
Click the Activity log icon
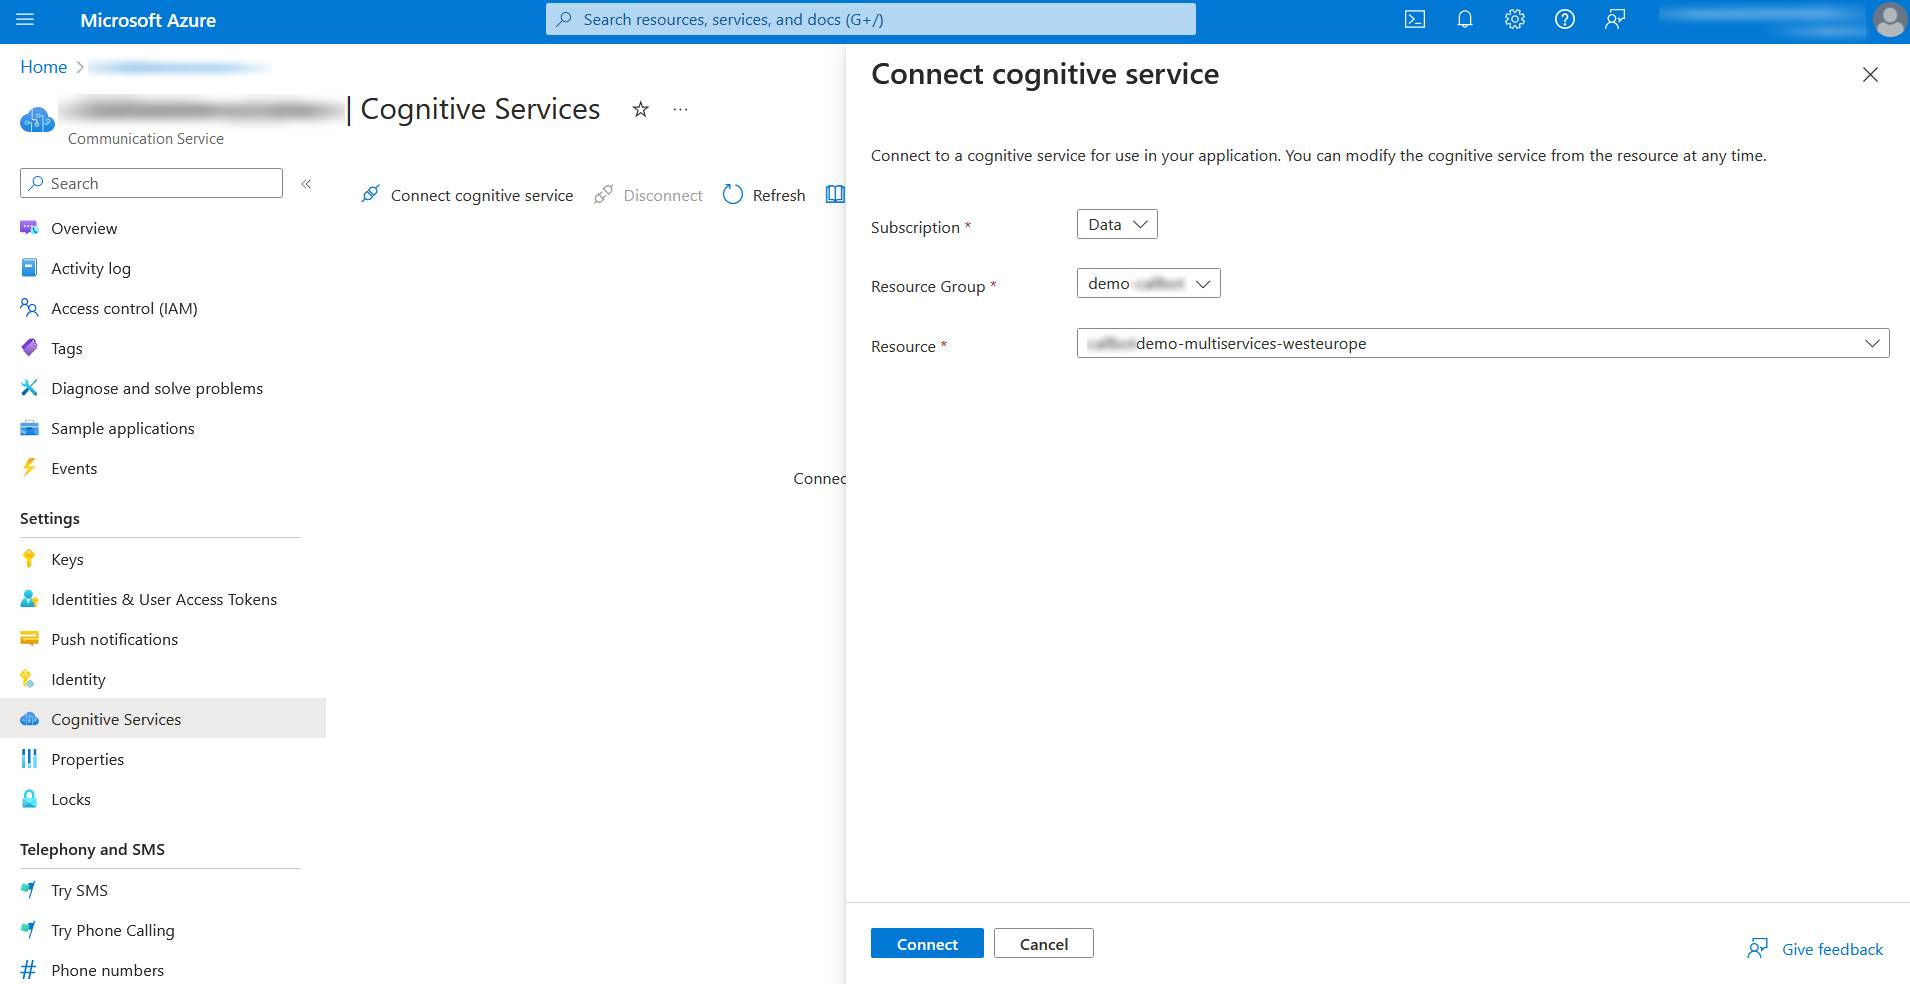tap(29, 268)
